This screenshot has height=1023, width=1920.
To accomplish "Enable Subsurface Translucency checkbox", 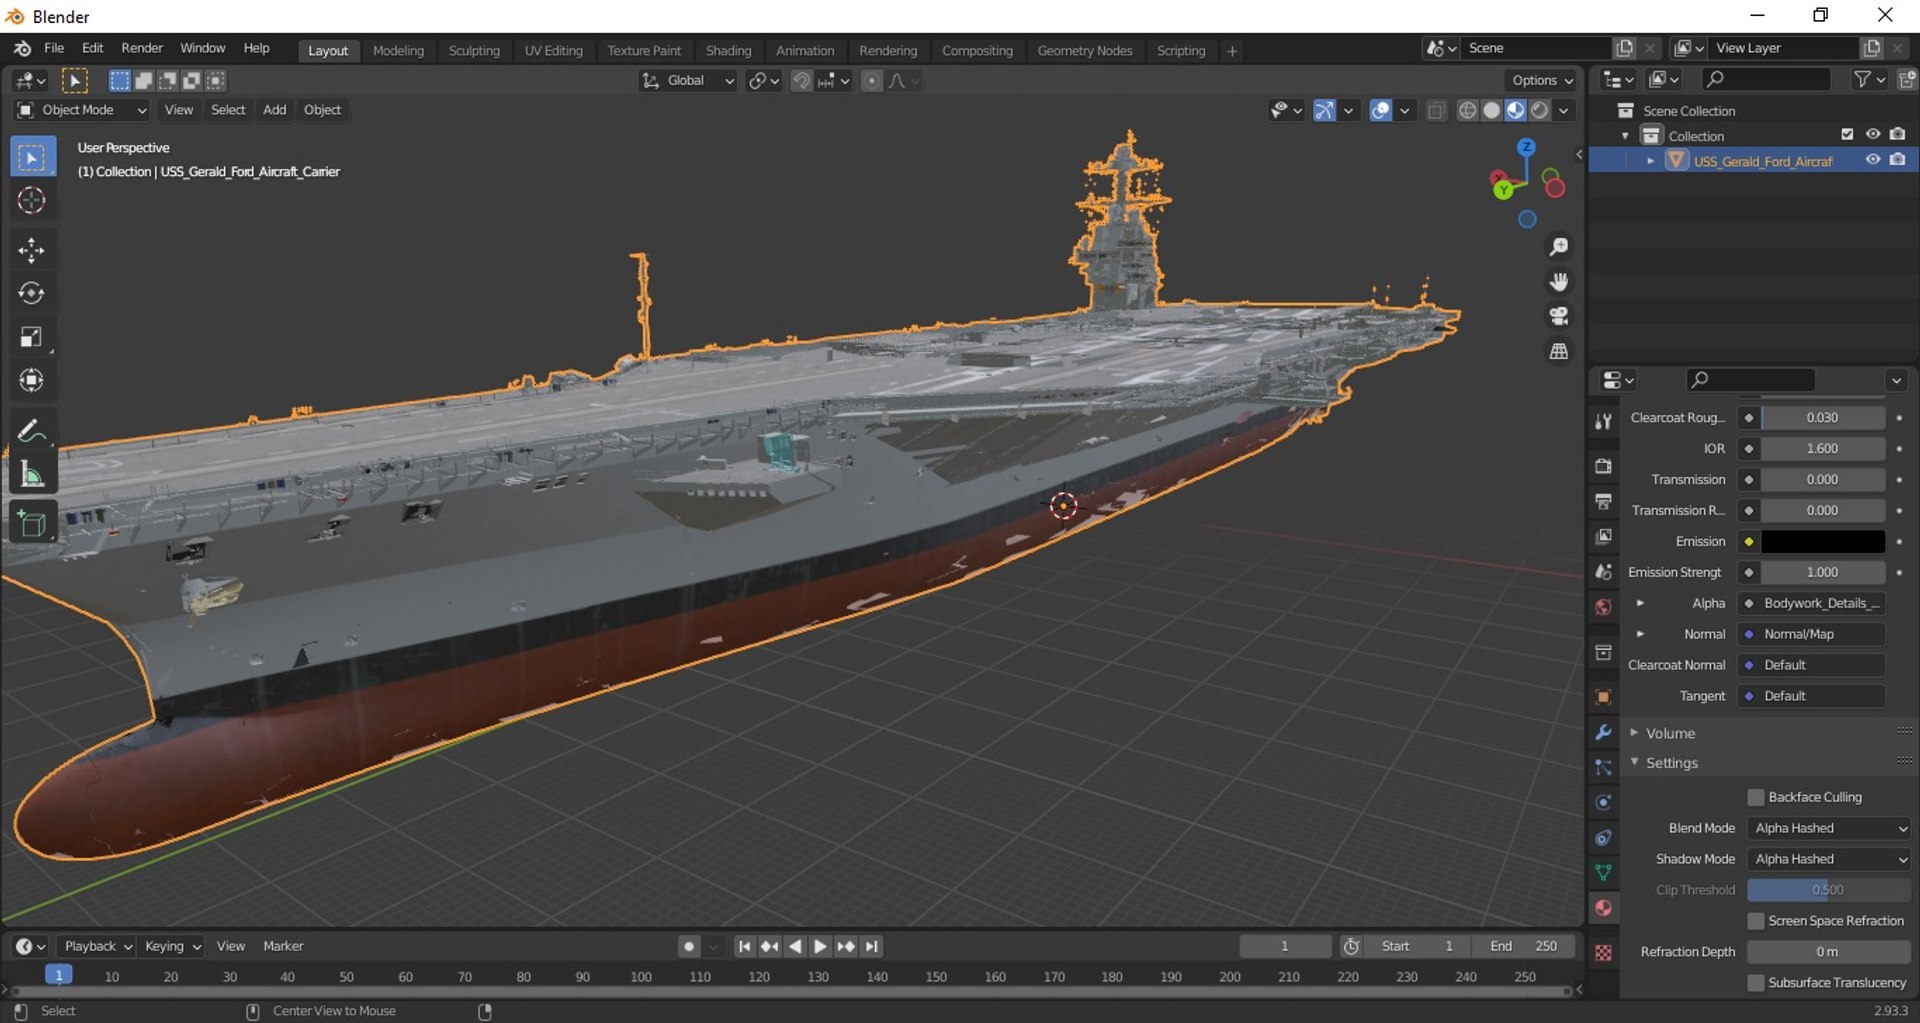I will (1755, 983).
